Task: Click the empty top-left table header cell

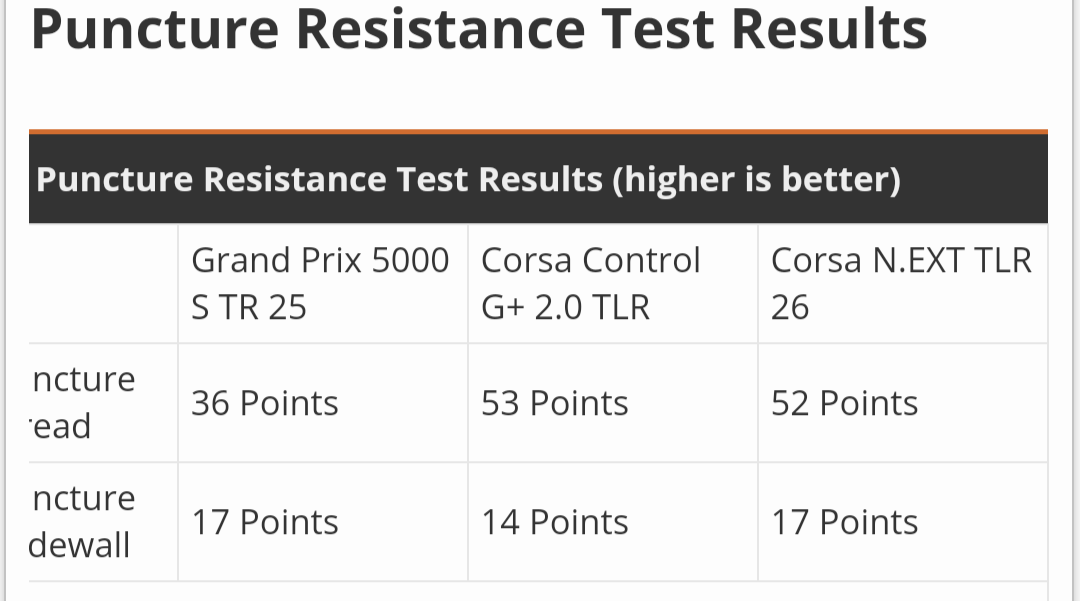Action: click(103, 283)
